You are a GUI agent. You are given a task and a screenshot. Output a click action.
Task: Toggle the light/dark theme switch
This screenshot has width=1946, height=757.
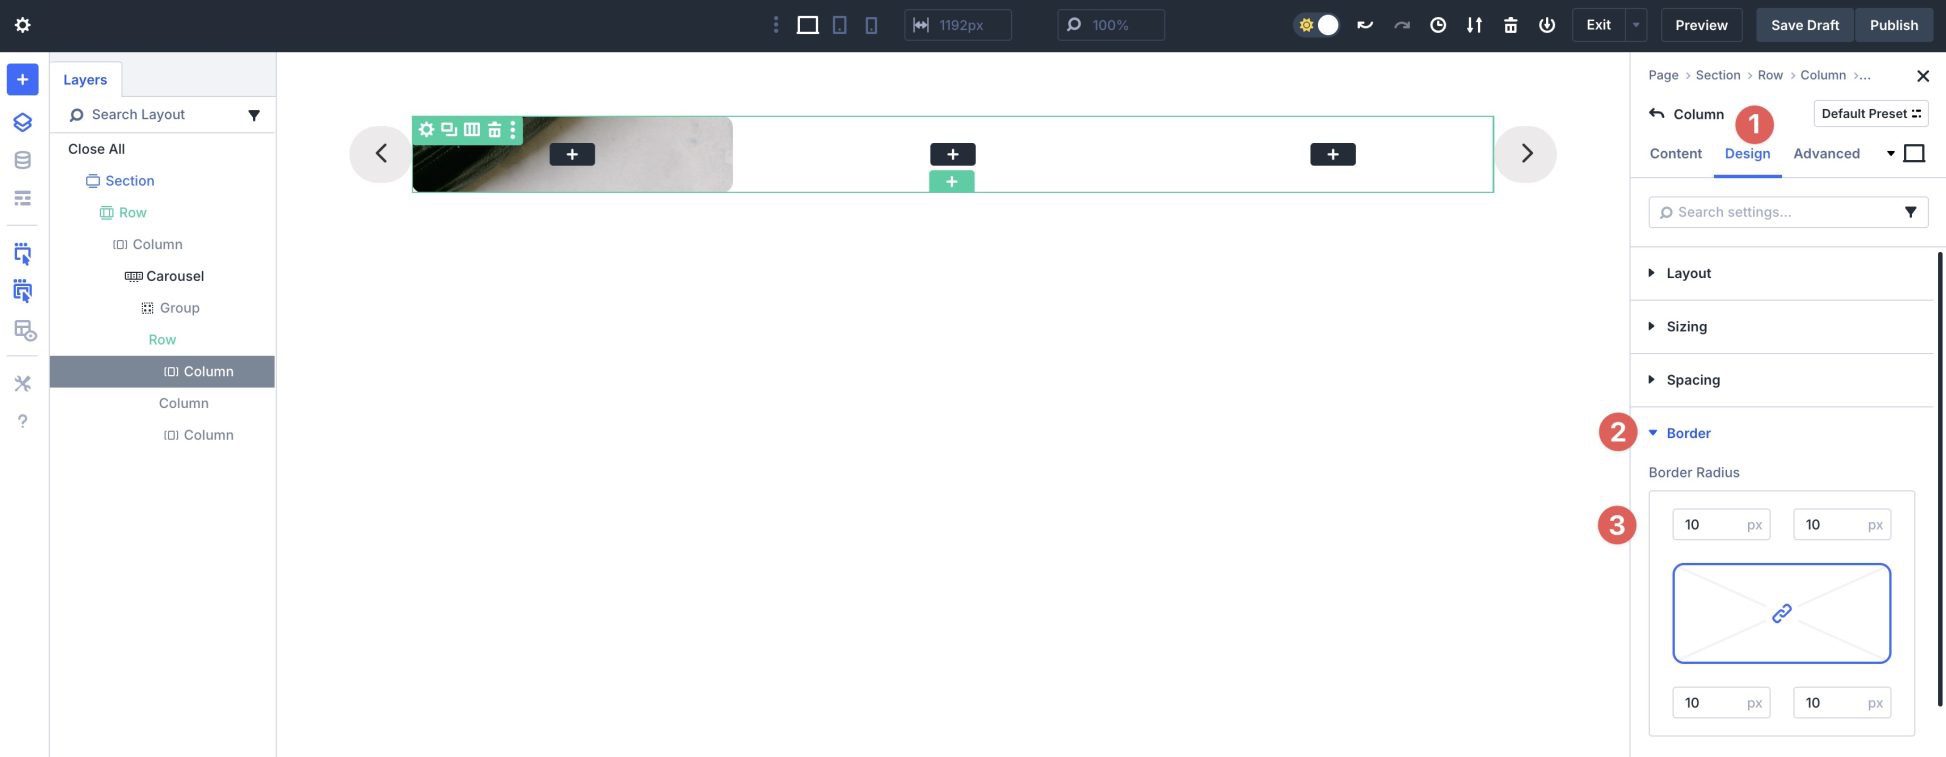click(x=1318, y=25)
